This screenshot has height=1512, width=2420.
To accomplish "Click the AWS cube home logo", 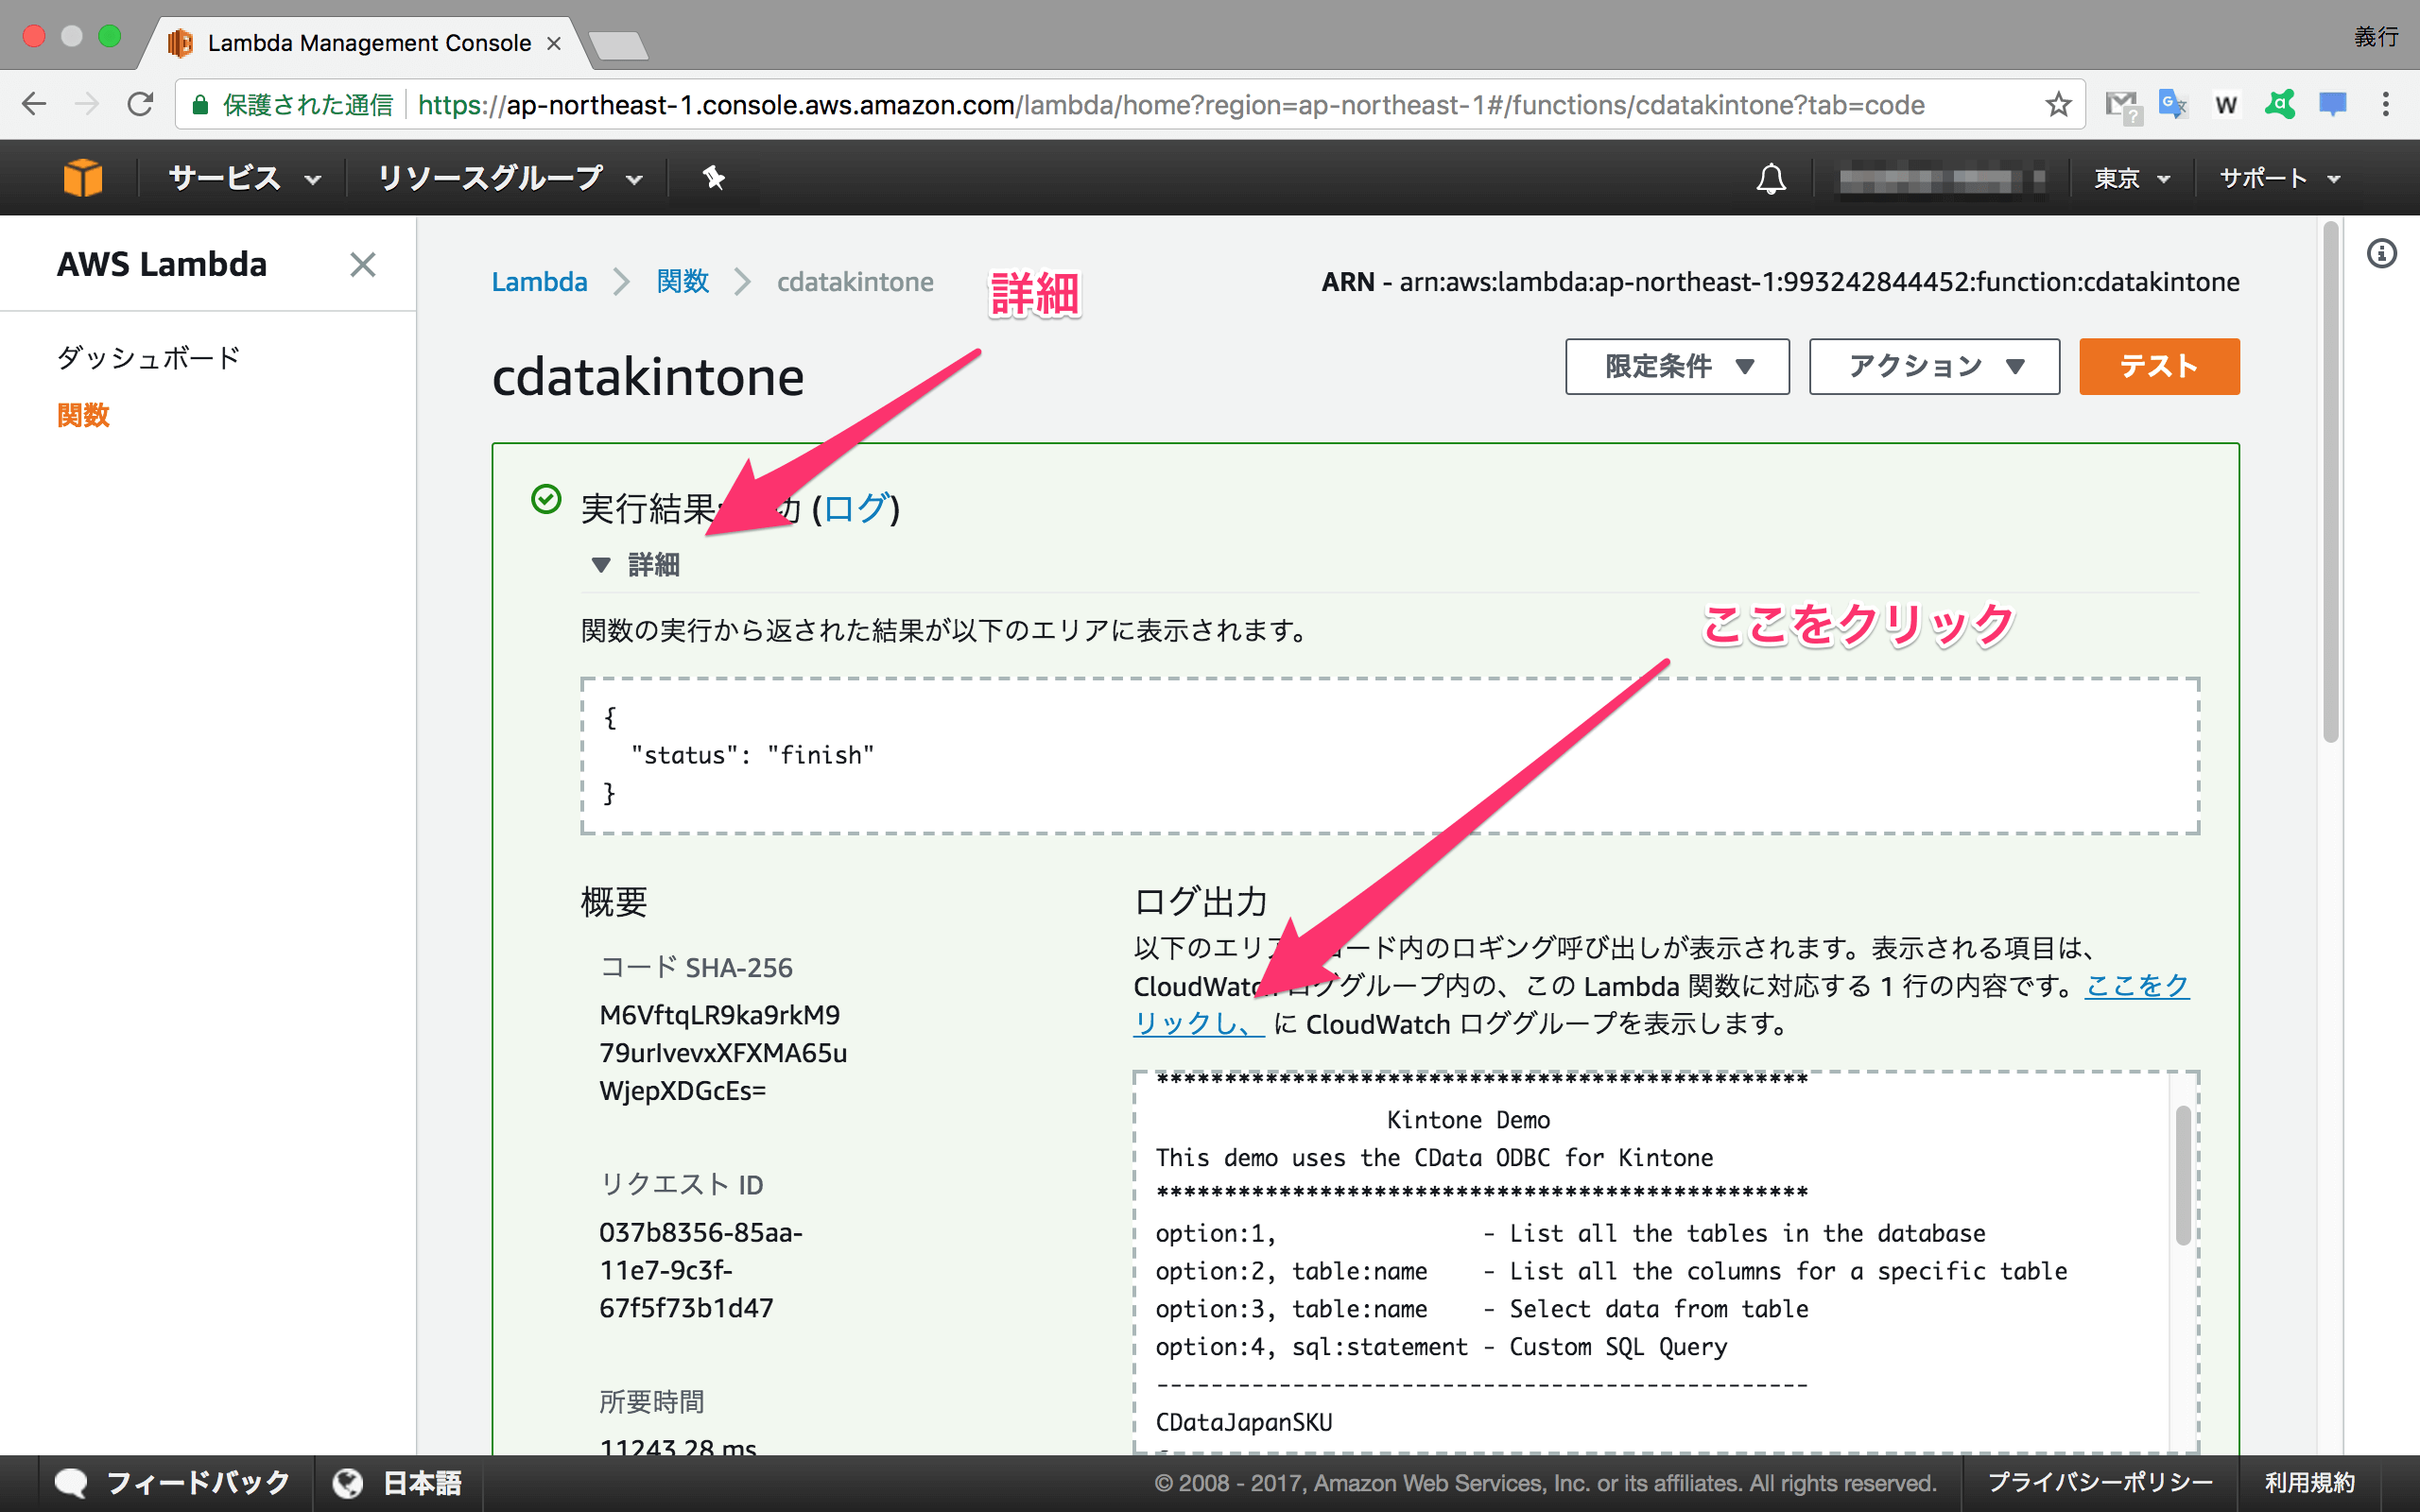I will pyautogui.click(x=82, y=177).
